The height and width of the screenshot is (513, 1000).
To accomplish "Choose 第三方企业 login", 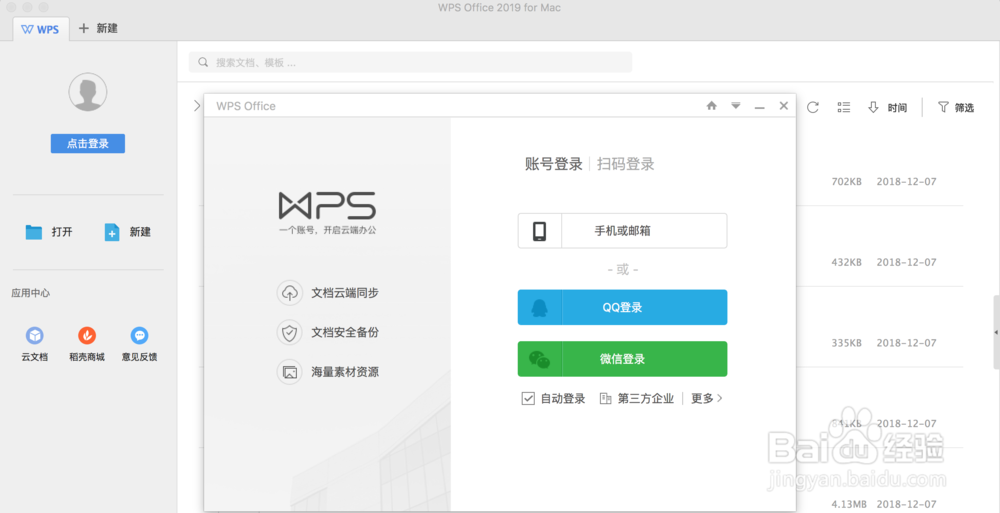I will point(636,399).
